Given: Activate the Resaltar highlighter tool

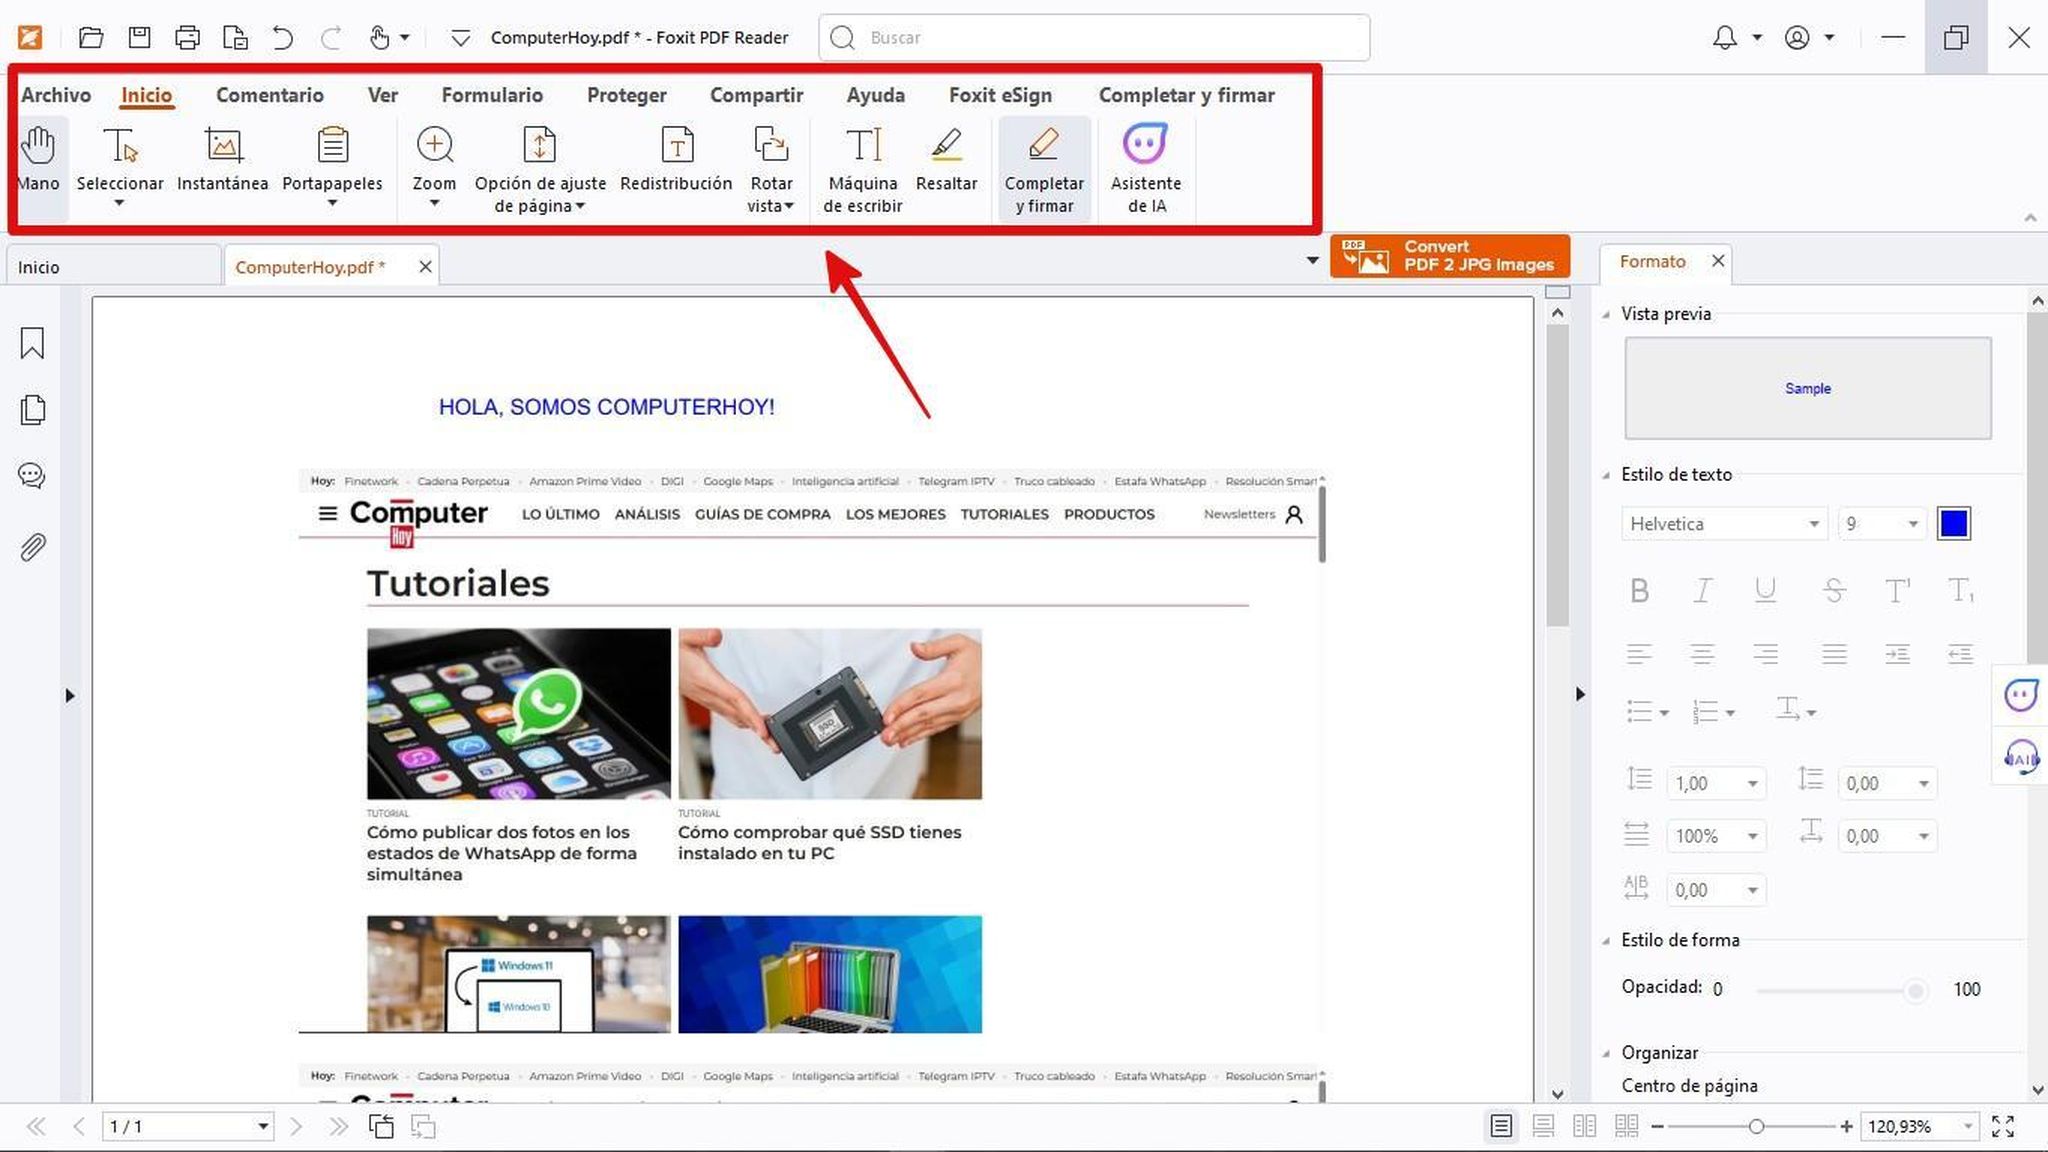Looking at the screenshot, I should coord(946,160).
